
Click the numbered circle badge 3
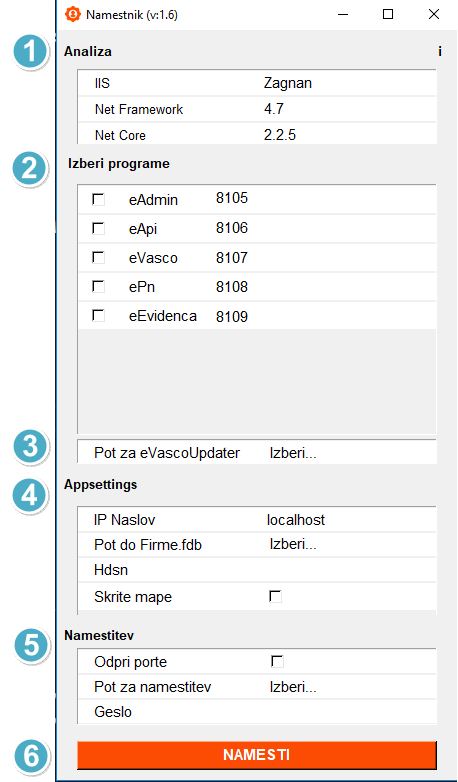tap(30, 447)
